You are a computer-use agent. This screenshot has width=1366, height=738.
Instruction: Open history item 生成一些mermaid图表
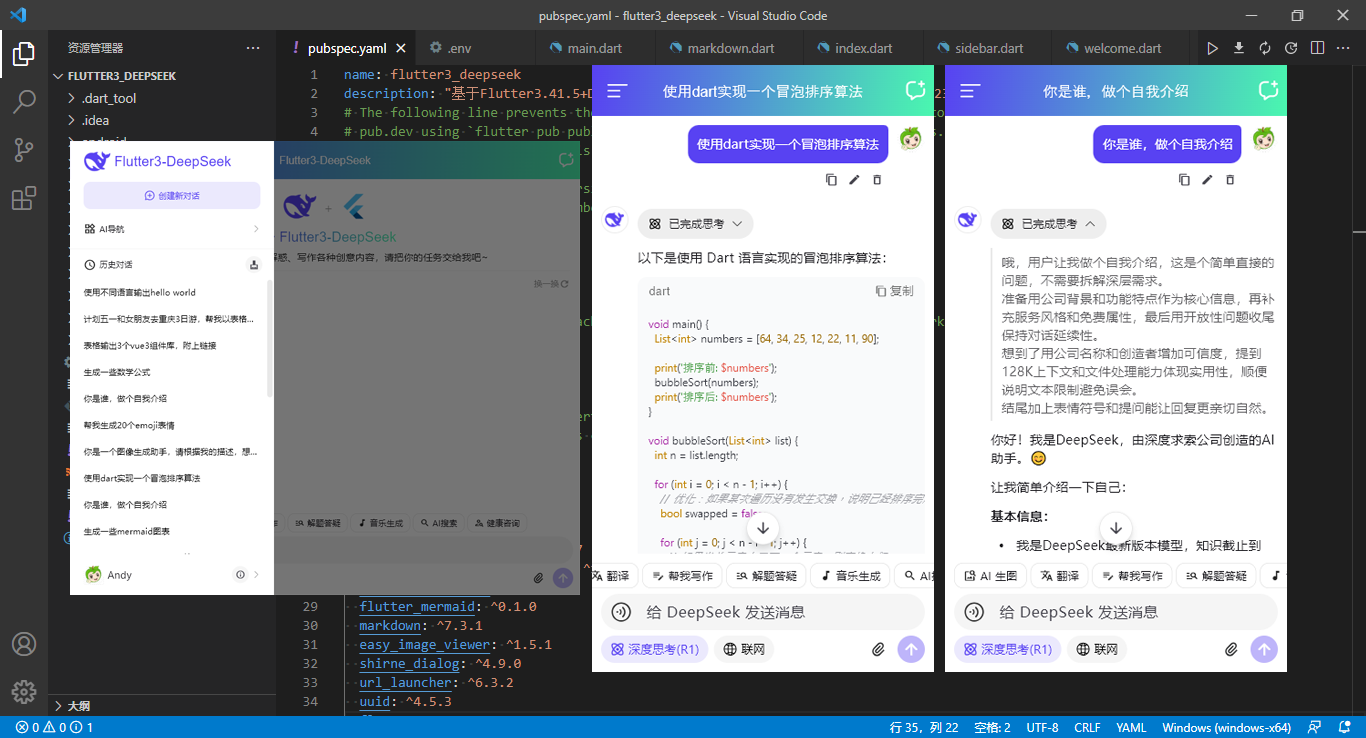pos(127,531)
